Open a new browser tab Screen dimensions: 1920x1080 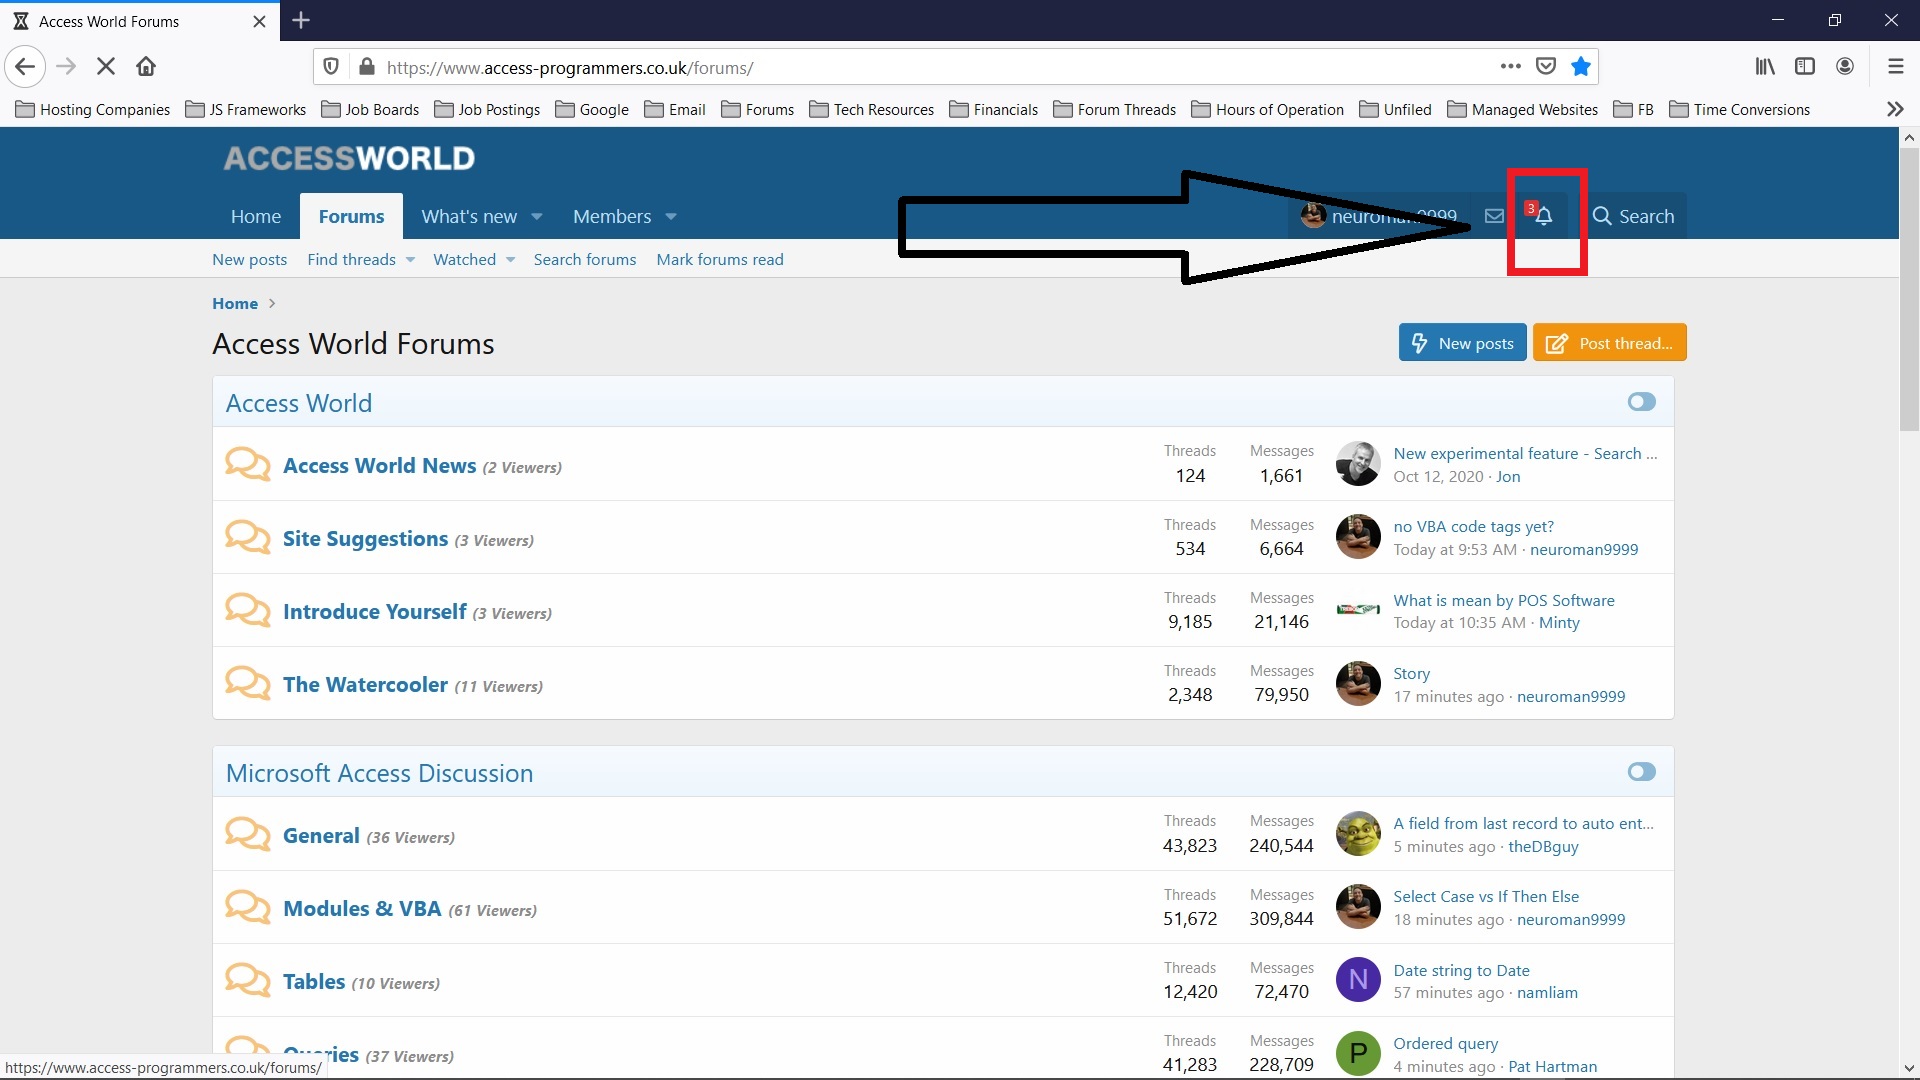301,20
